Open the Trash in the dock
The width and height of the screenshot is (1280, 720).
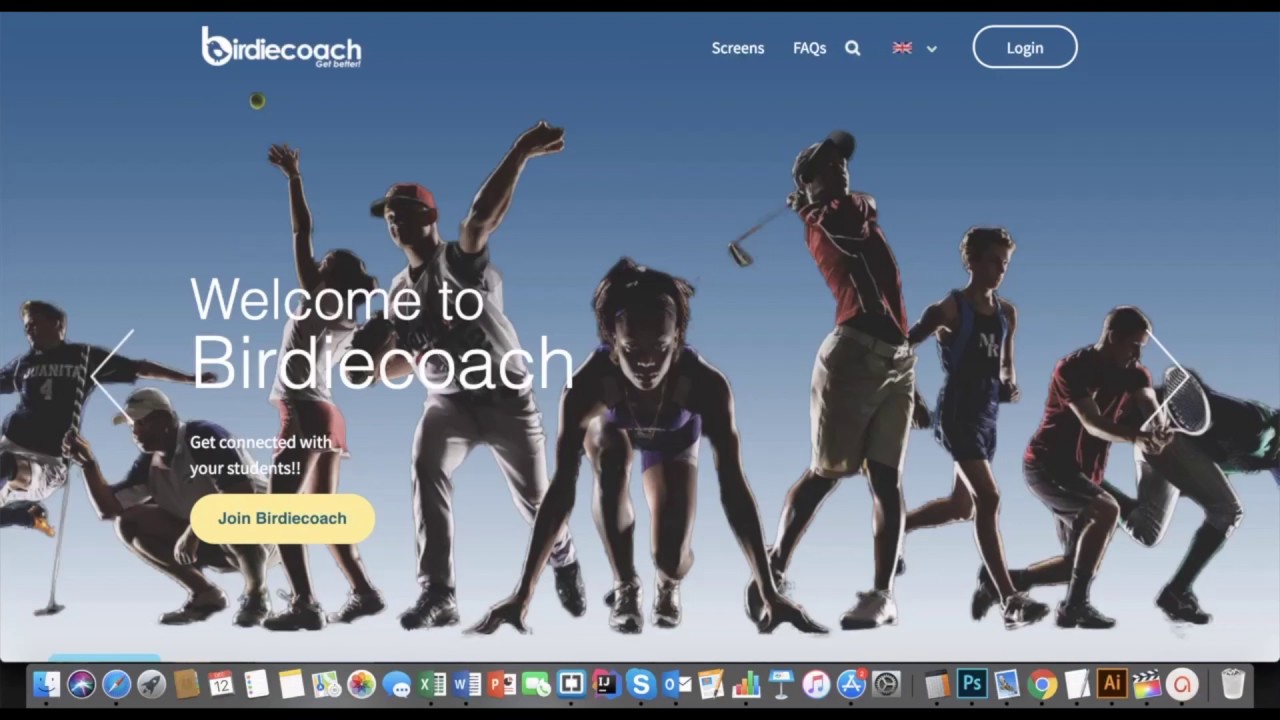click(x=1233, y=684)
